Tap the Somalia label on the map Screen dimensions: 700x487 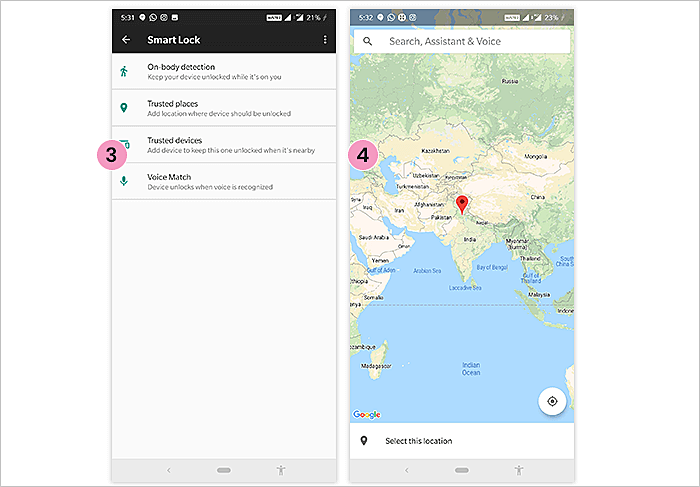point(374,298)
